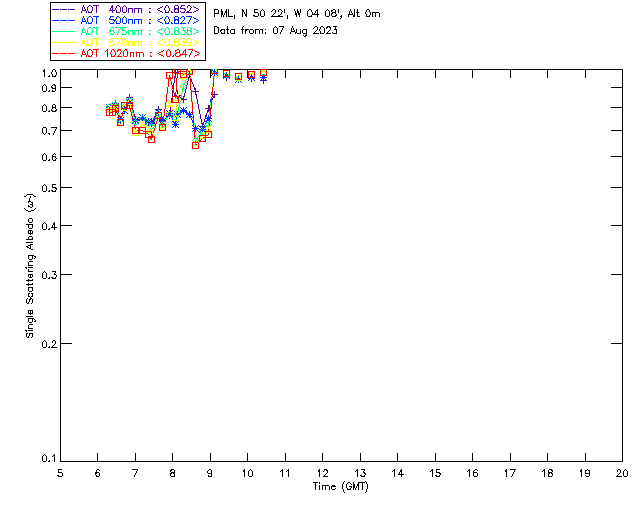Image resolution: width=640 pixels, height=512 pixels.
Task: Click the lowest red square data point
Action: pos(196,145)
